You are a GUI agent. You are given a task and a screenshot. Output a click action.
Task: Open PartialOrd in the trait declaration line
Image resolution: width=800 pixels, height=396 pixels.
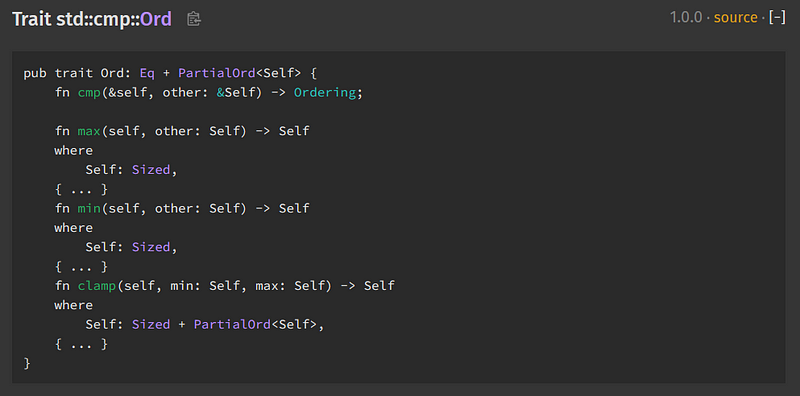point(217,73)
